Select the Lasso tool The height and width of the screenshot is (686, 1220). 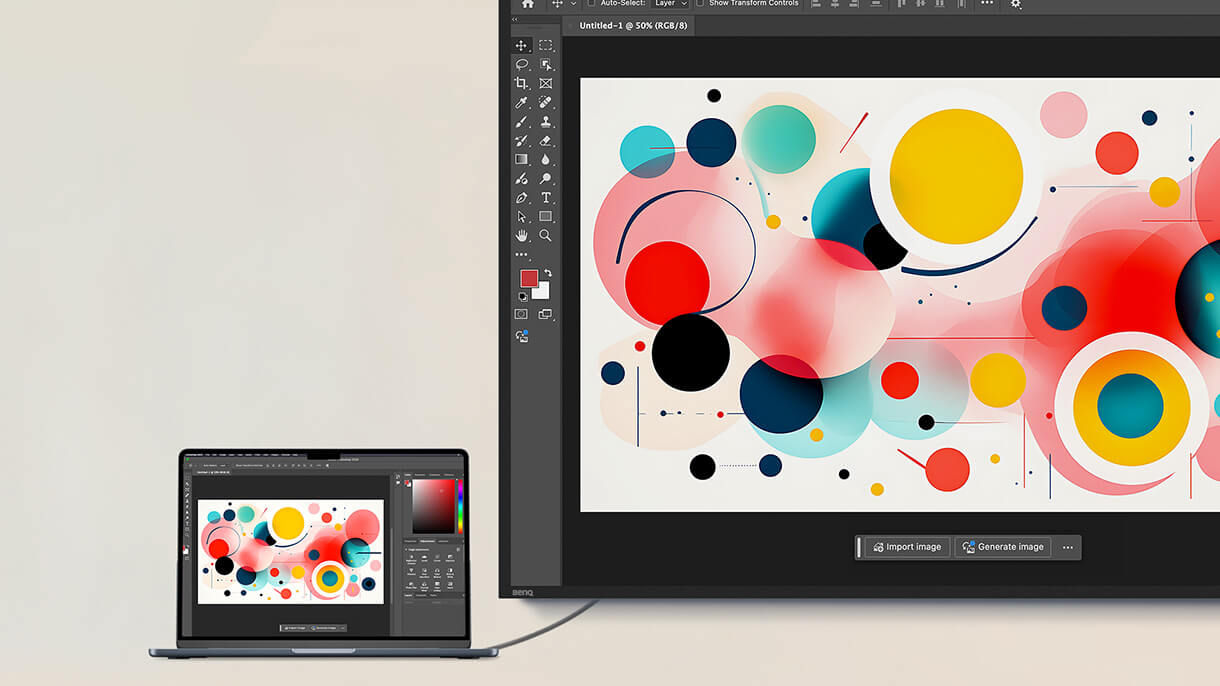[521, 64]
